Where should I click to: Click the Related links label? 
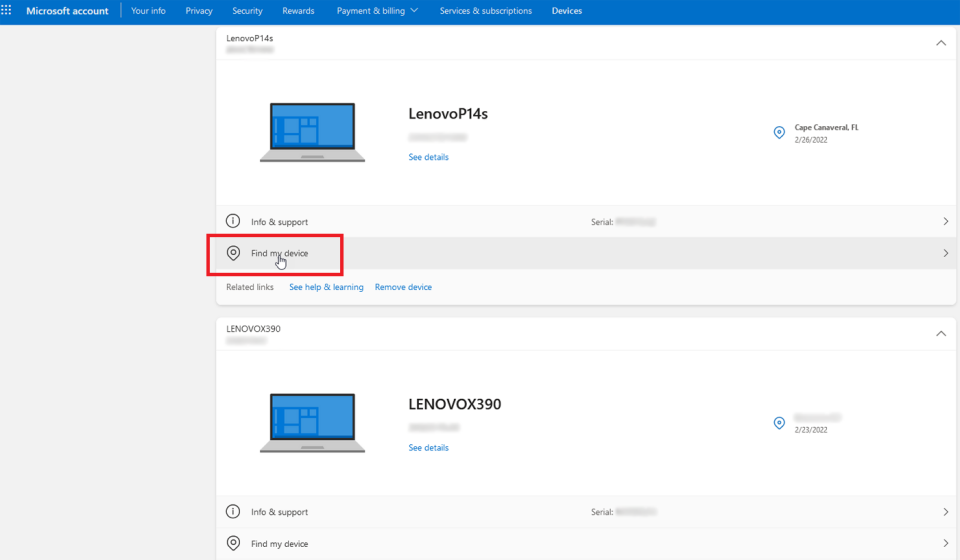[x=250, y=287]
